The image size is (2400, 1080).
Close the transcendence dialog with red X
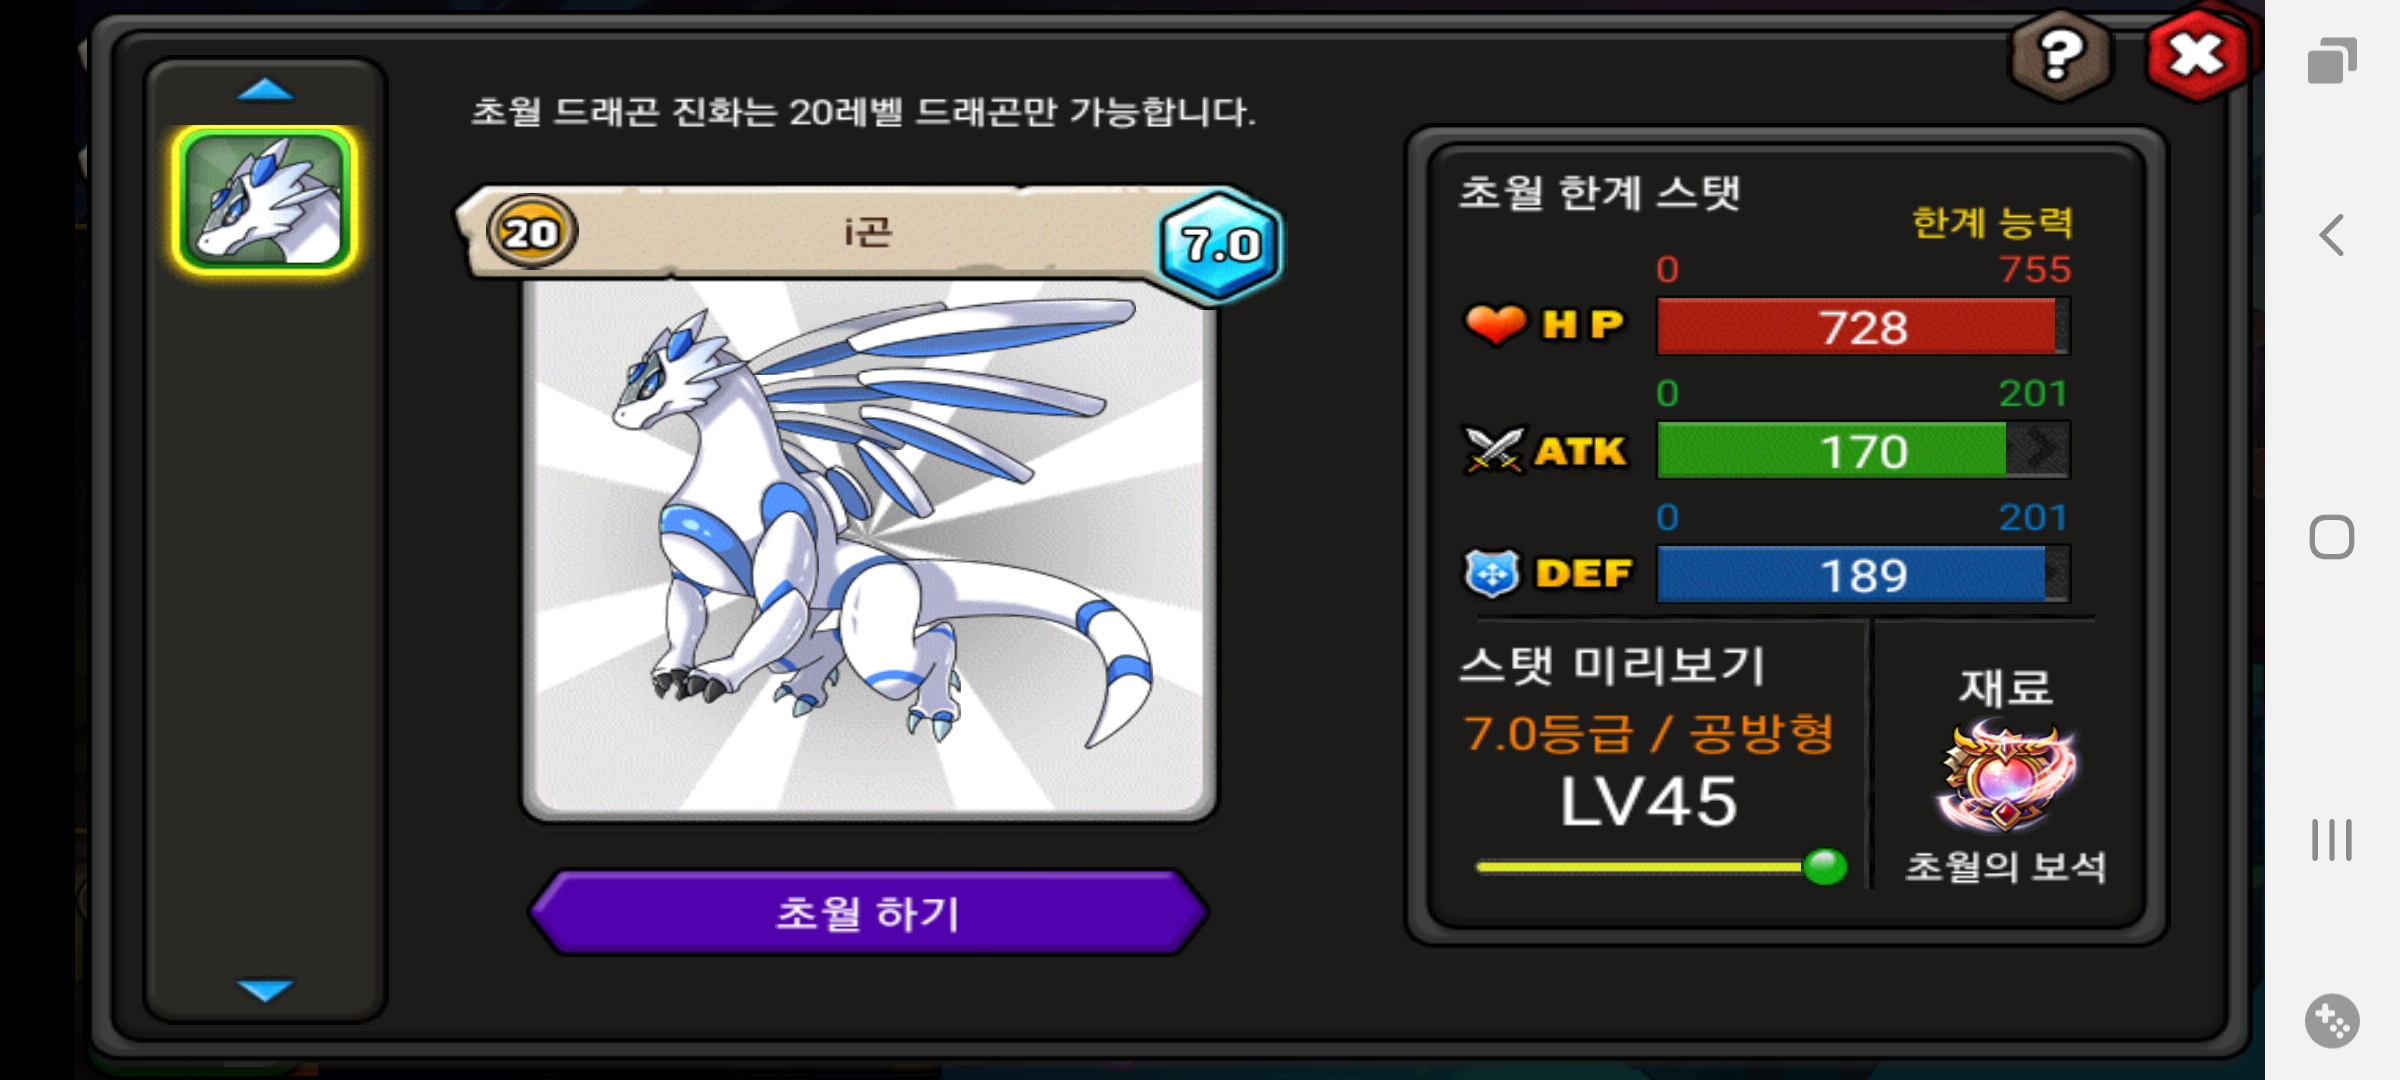2197,55
